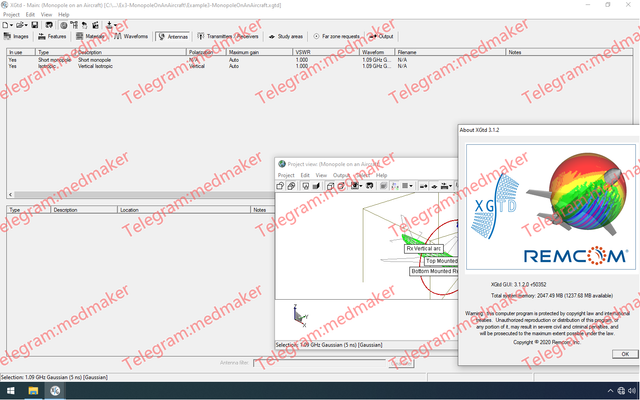Open the dropdown arrow beside the New icon
640x400 pixels.
point(11,25)
